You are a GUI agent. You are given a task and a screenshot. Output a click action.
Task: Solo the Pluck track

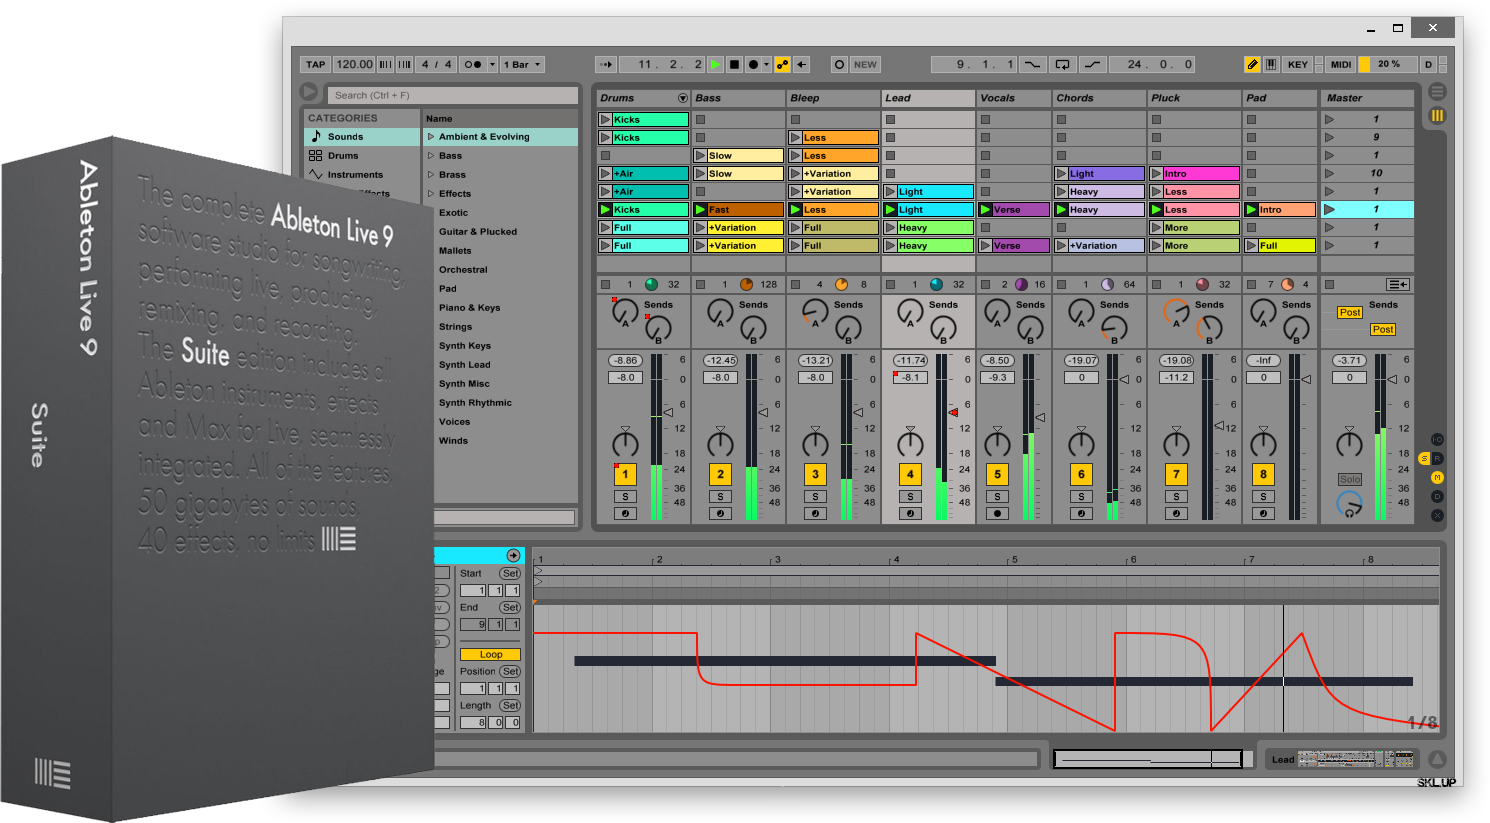(x=1176, y=497)
